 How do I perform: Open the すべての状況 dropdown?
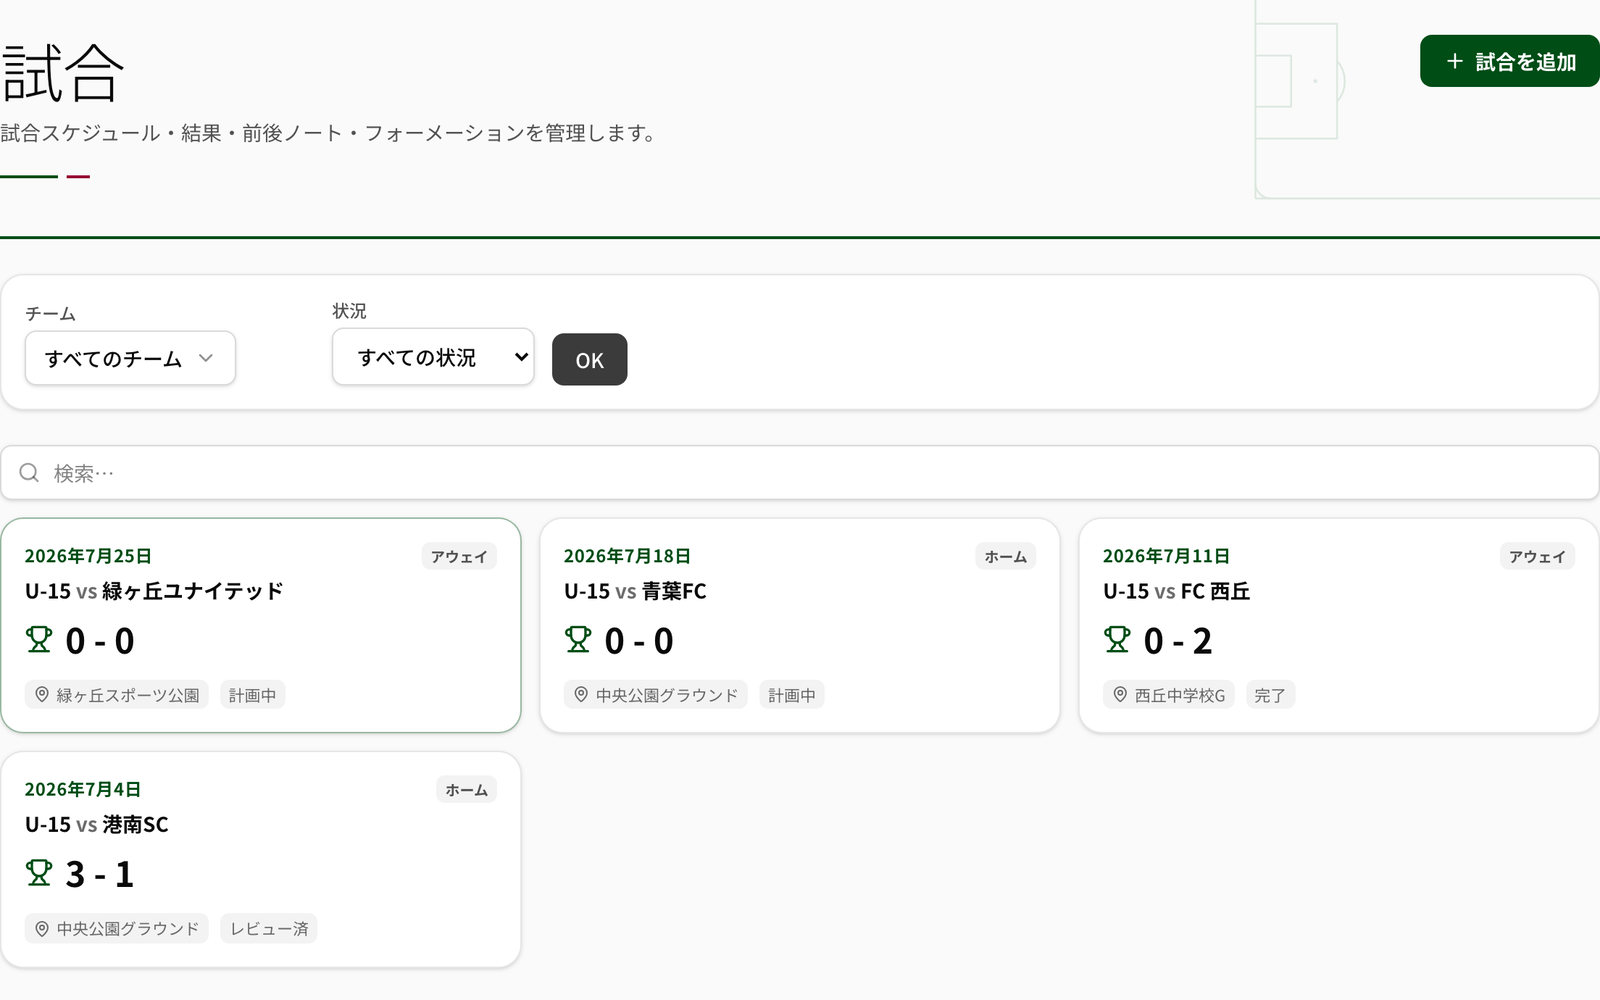[433, 357]
